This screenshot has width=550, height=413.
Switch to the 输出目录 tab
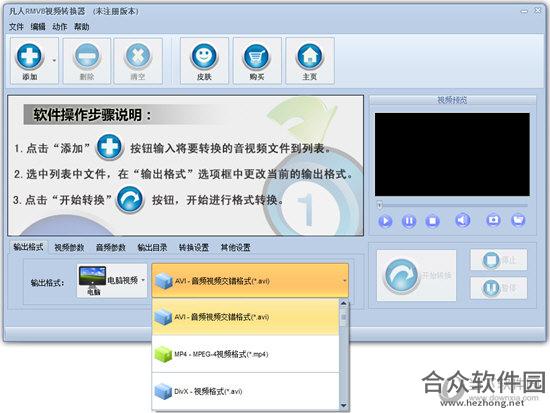pyautogui.click(x=152, y=247)
